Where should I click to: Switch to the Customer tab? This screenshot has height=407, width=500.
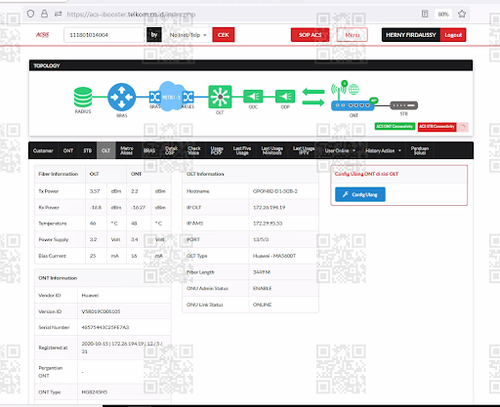pos(43,151)
